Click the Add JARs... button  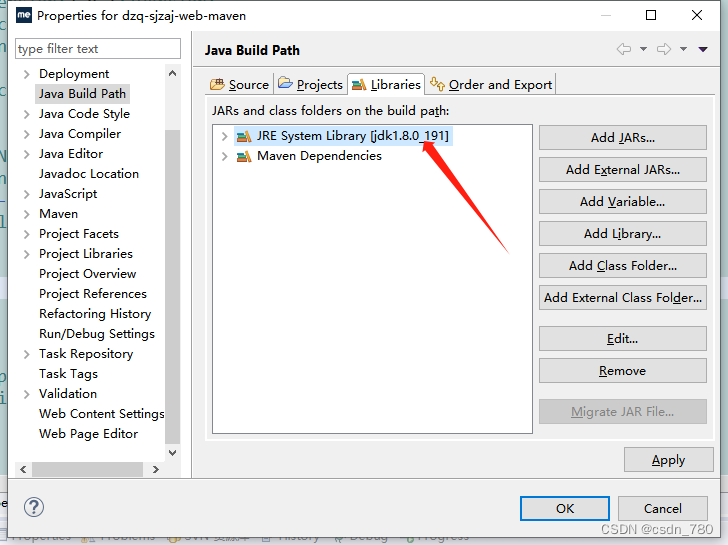pos(623,137)
